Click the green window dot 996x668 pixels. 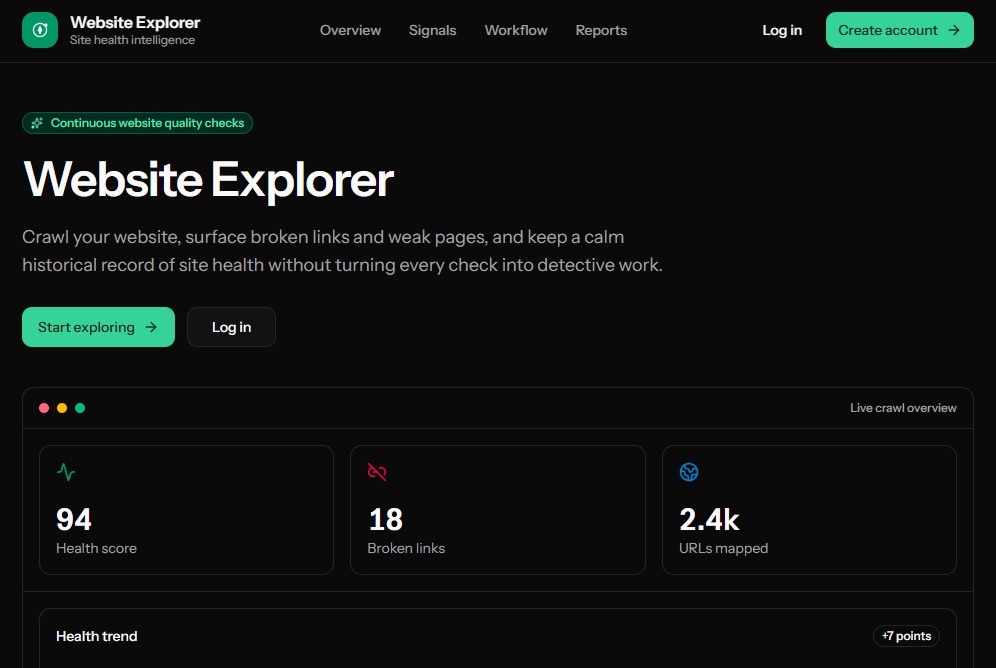(x=80, y=408)
